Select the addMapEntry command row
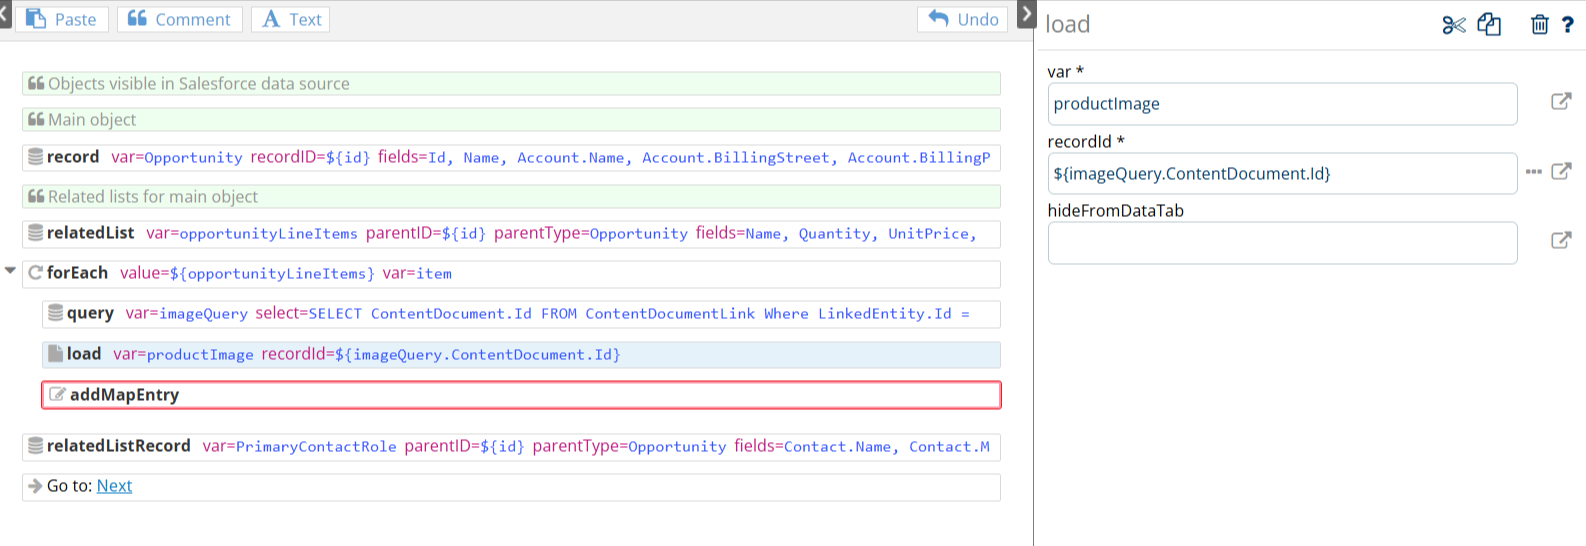1586x546 pixels. (x=520, y=395)
